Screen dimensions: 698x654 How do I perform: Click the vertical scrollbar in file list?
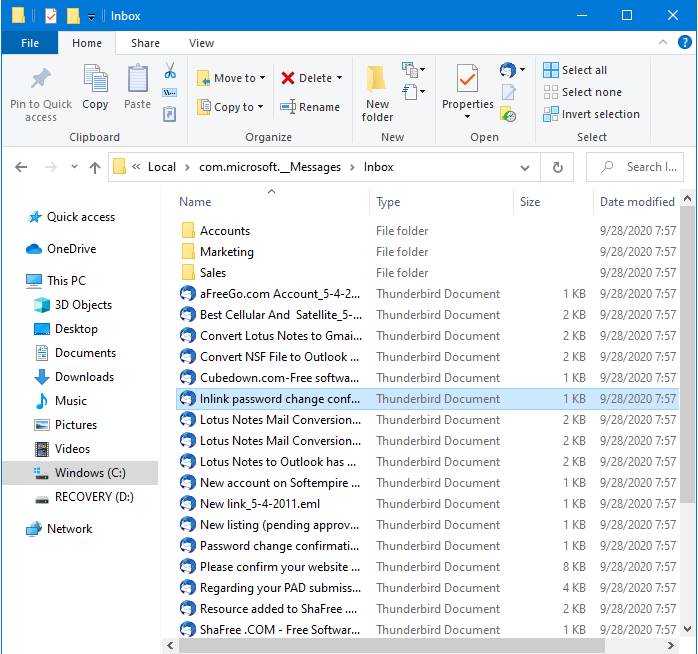tap(688, 353)
